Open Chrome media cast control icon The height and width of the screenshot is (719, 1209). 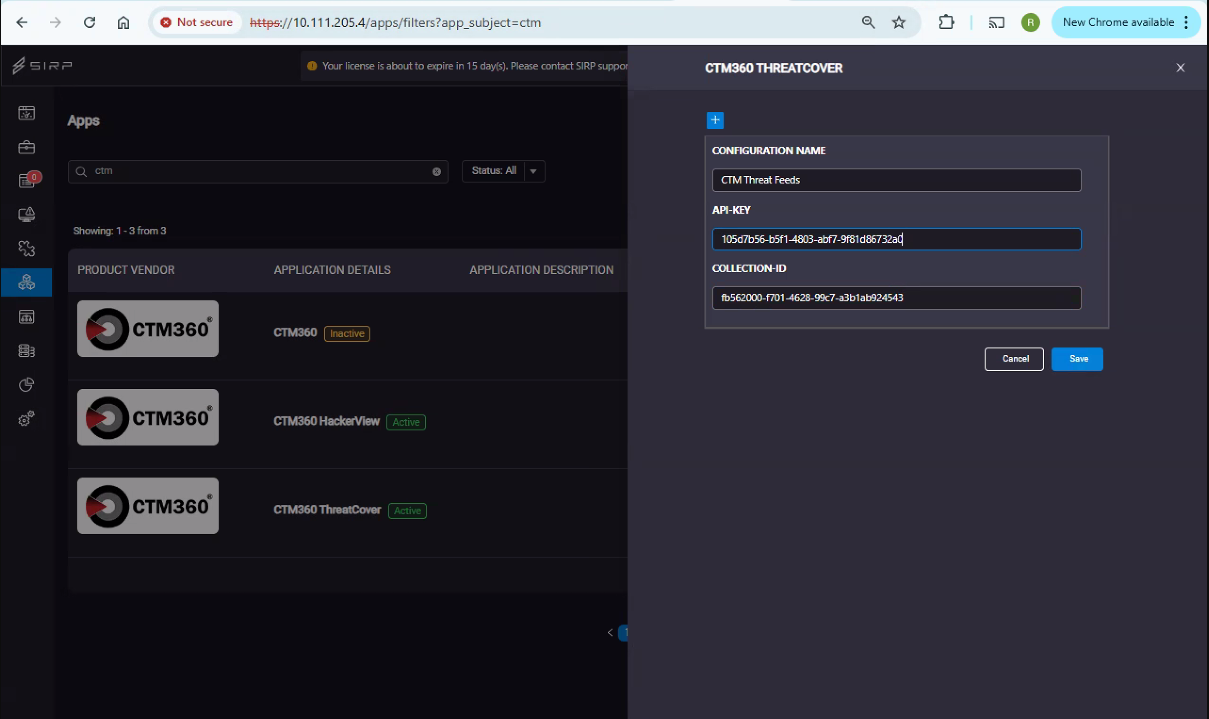pos(996,22)
